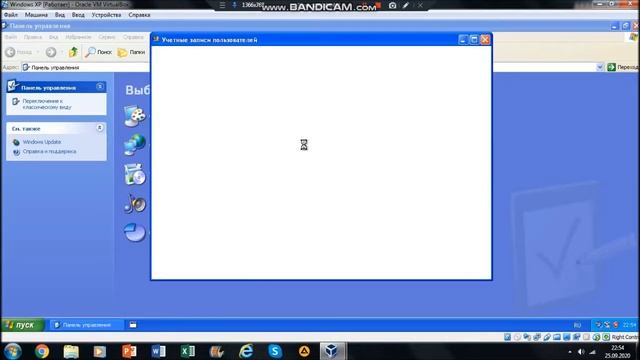
Task: Click the Back arrow in Control Panel toolbar
Action: point(11,52)
